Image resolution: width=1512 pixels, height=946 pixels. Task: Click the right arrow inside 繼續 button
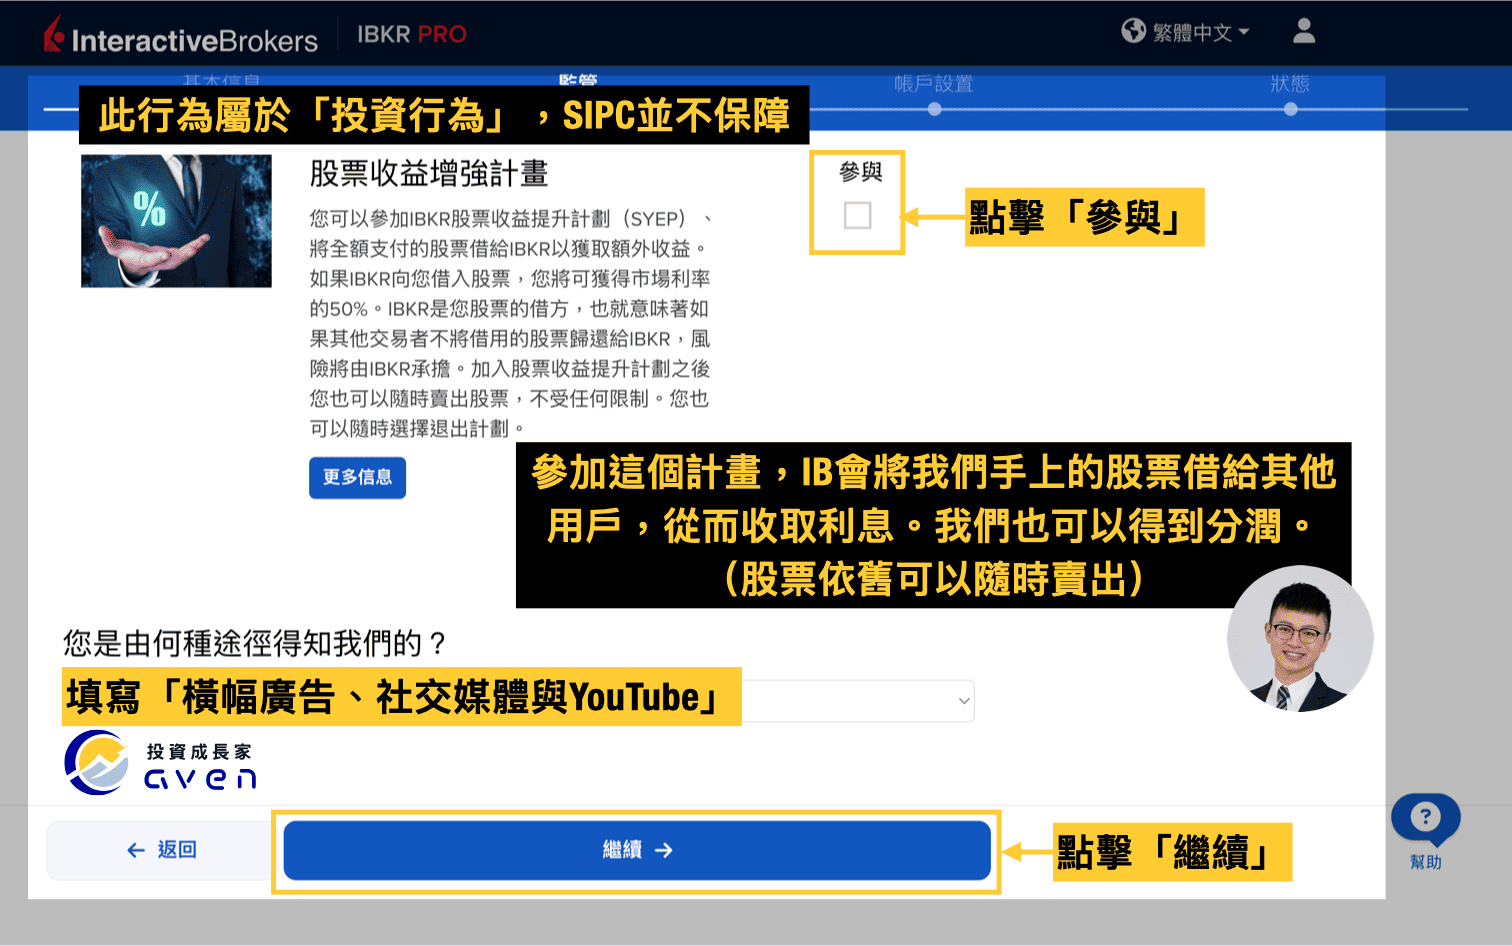663,849
